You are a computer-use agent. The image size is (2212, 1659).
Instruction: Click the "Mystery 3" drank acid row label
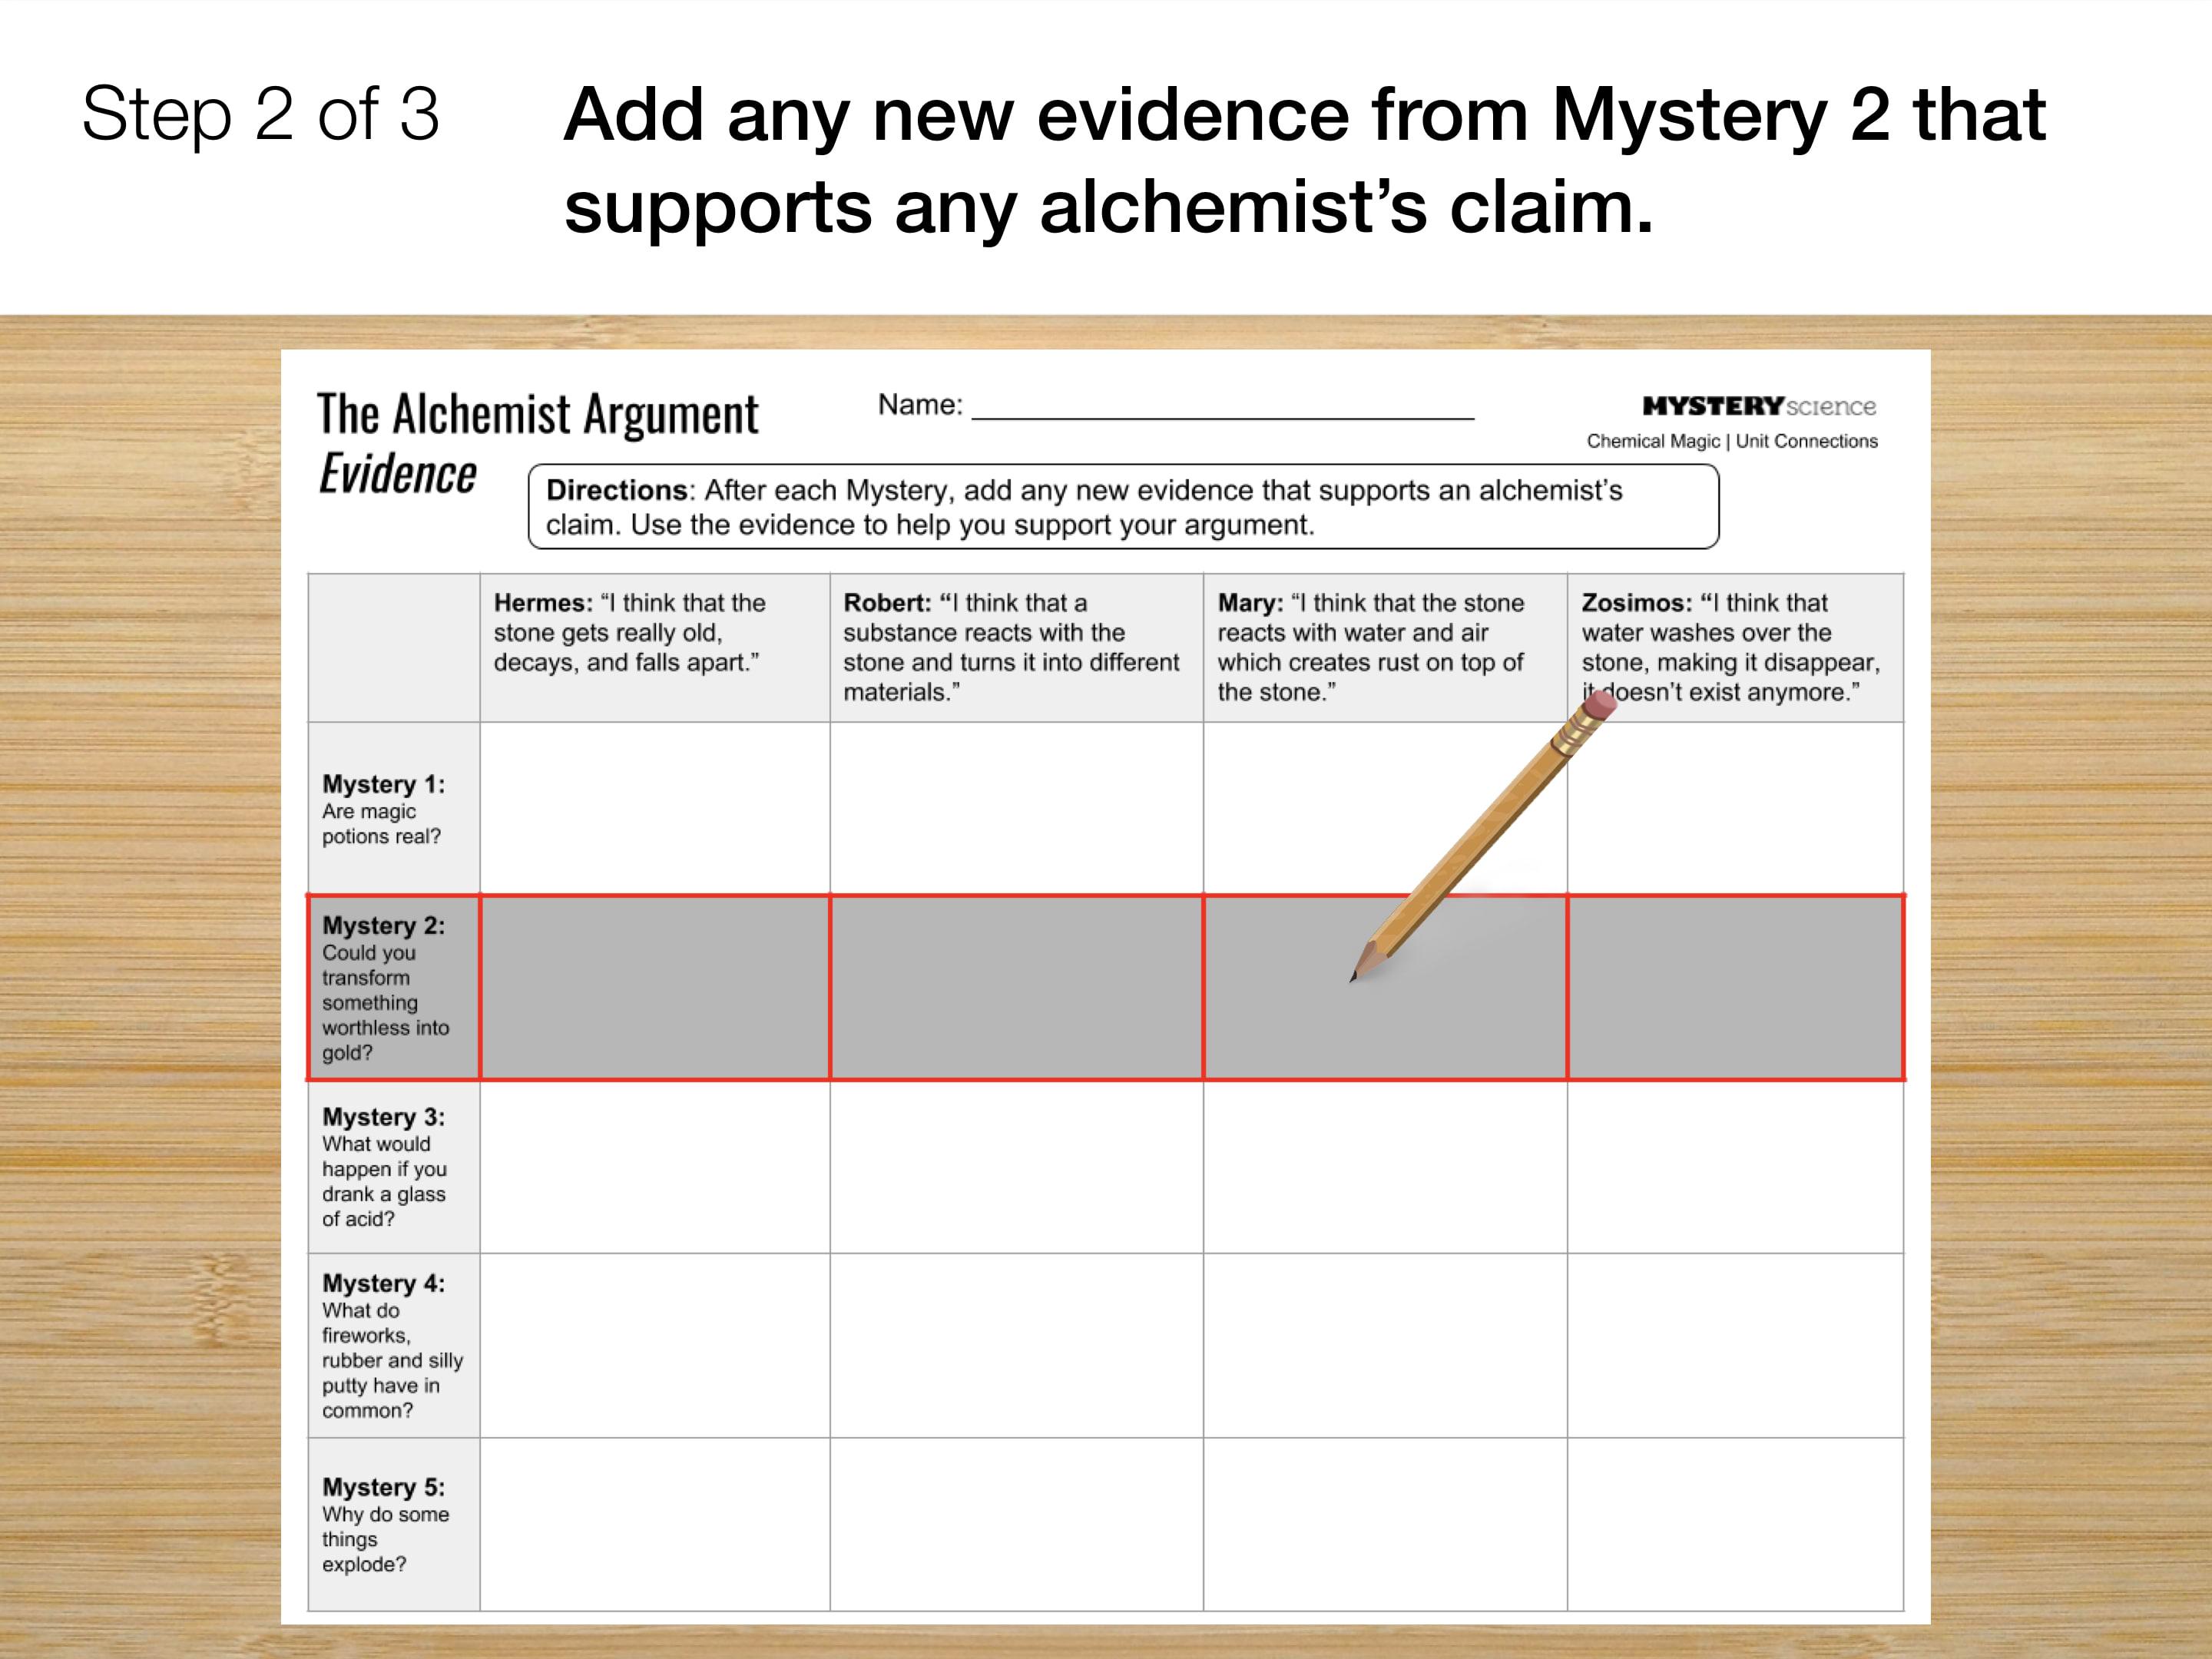pos(394,1167)
